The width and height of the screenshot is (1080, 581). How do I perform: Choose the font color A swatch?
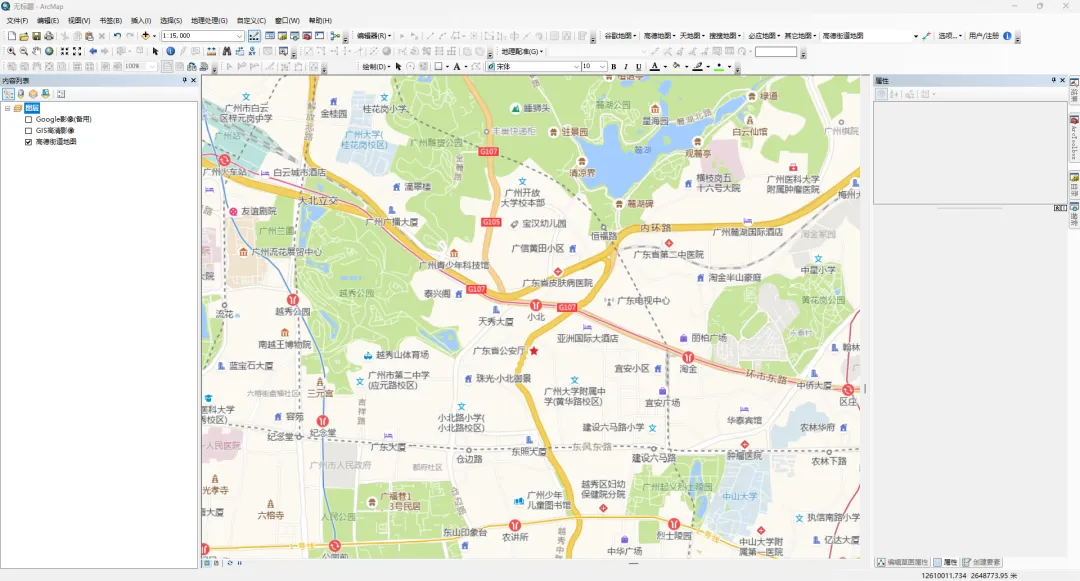pos(654,67)
